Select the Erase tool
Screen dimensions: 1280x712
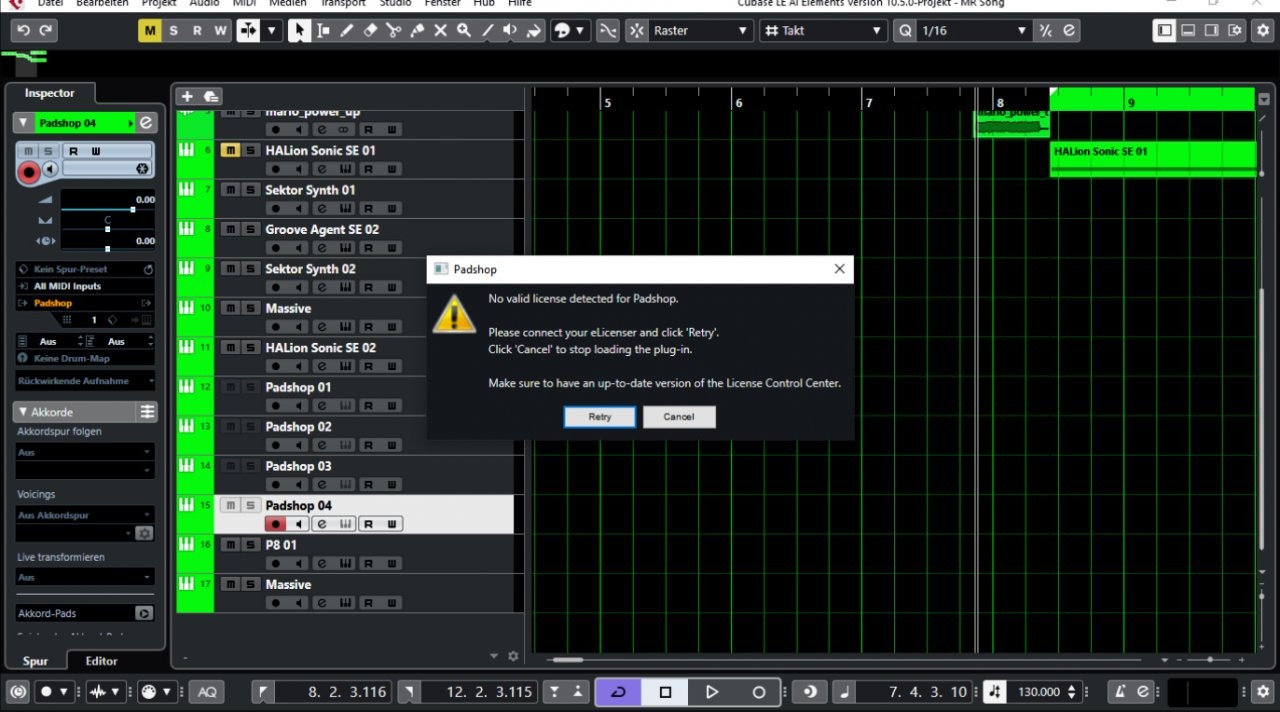pos(370,31)
